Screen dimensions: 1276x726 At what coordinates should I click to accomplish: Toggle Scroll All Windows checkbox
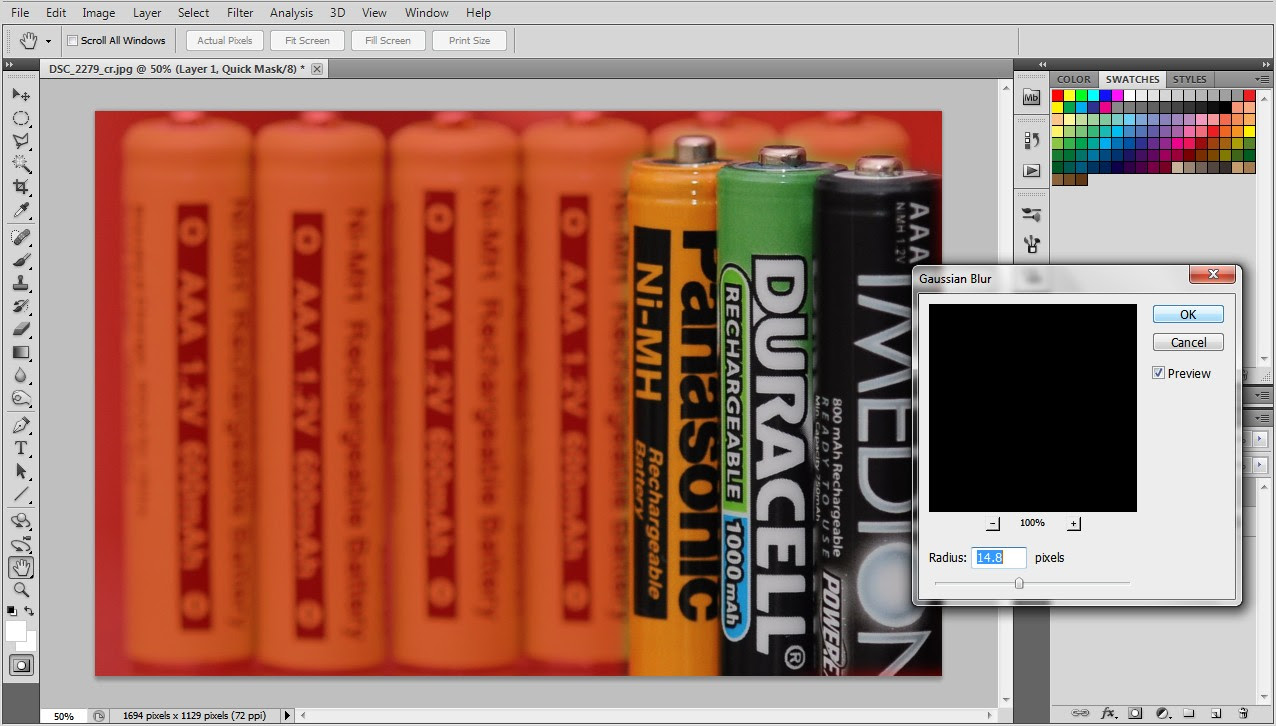tap(72, 41)
